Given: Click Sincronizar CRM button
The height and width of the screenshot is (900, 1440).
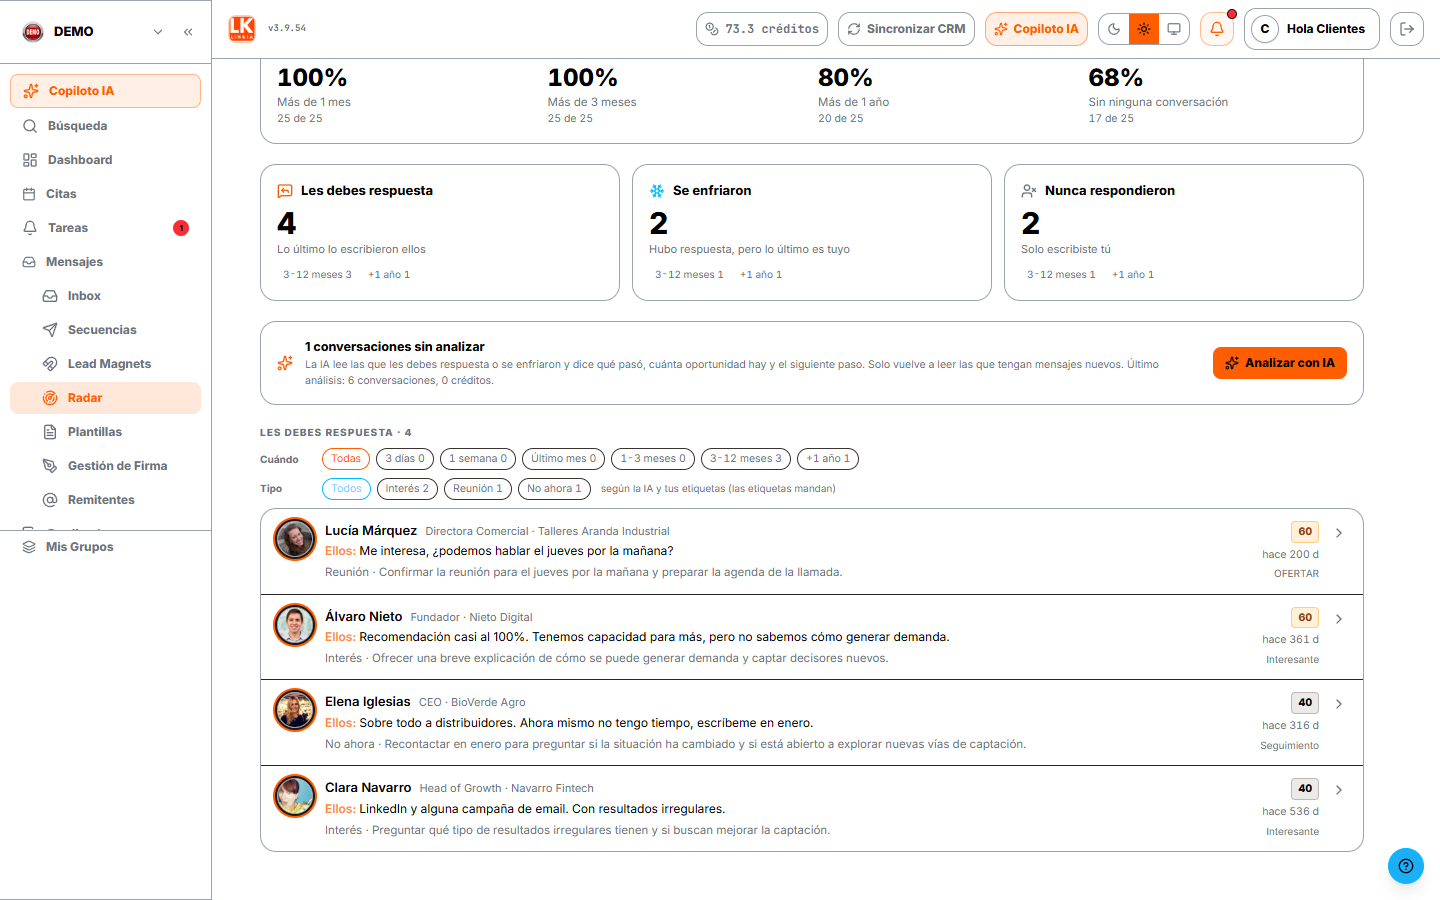Looking at the screenshot, I should [907, 29].
